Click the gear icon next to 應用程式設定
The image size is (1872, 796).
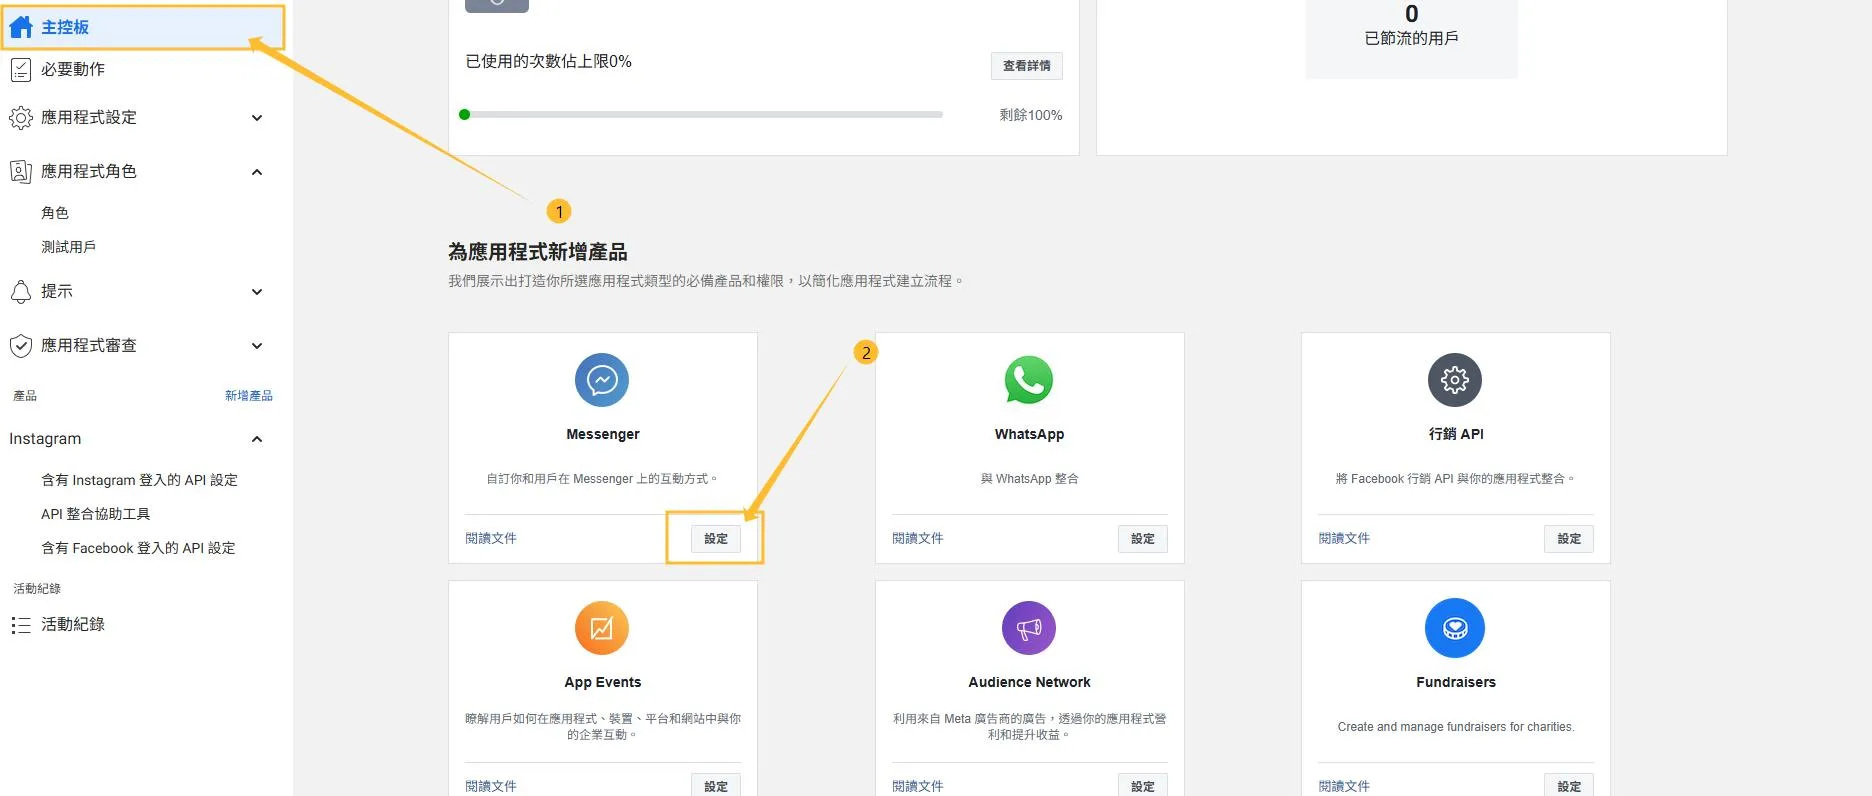20,118
